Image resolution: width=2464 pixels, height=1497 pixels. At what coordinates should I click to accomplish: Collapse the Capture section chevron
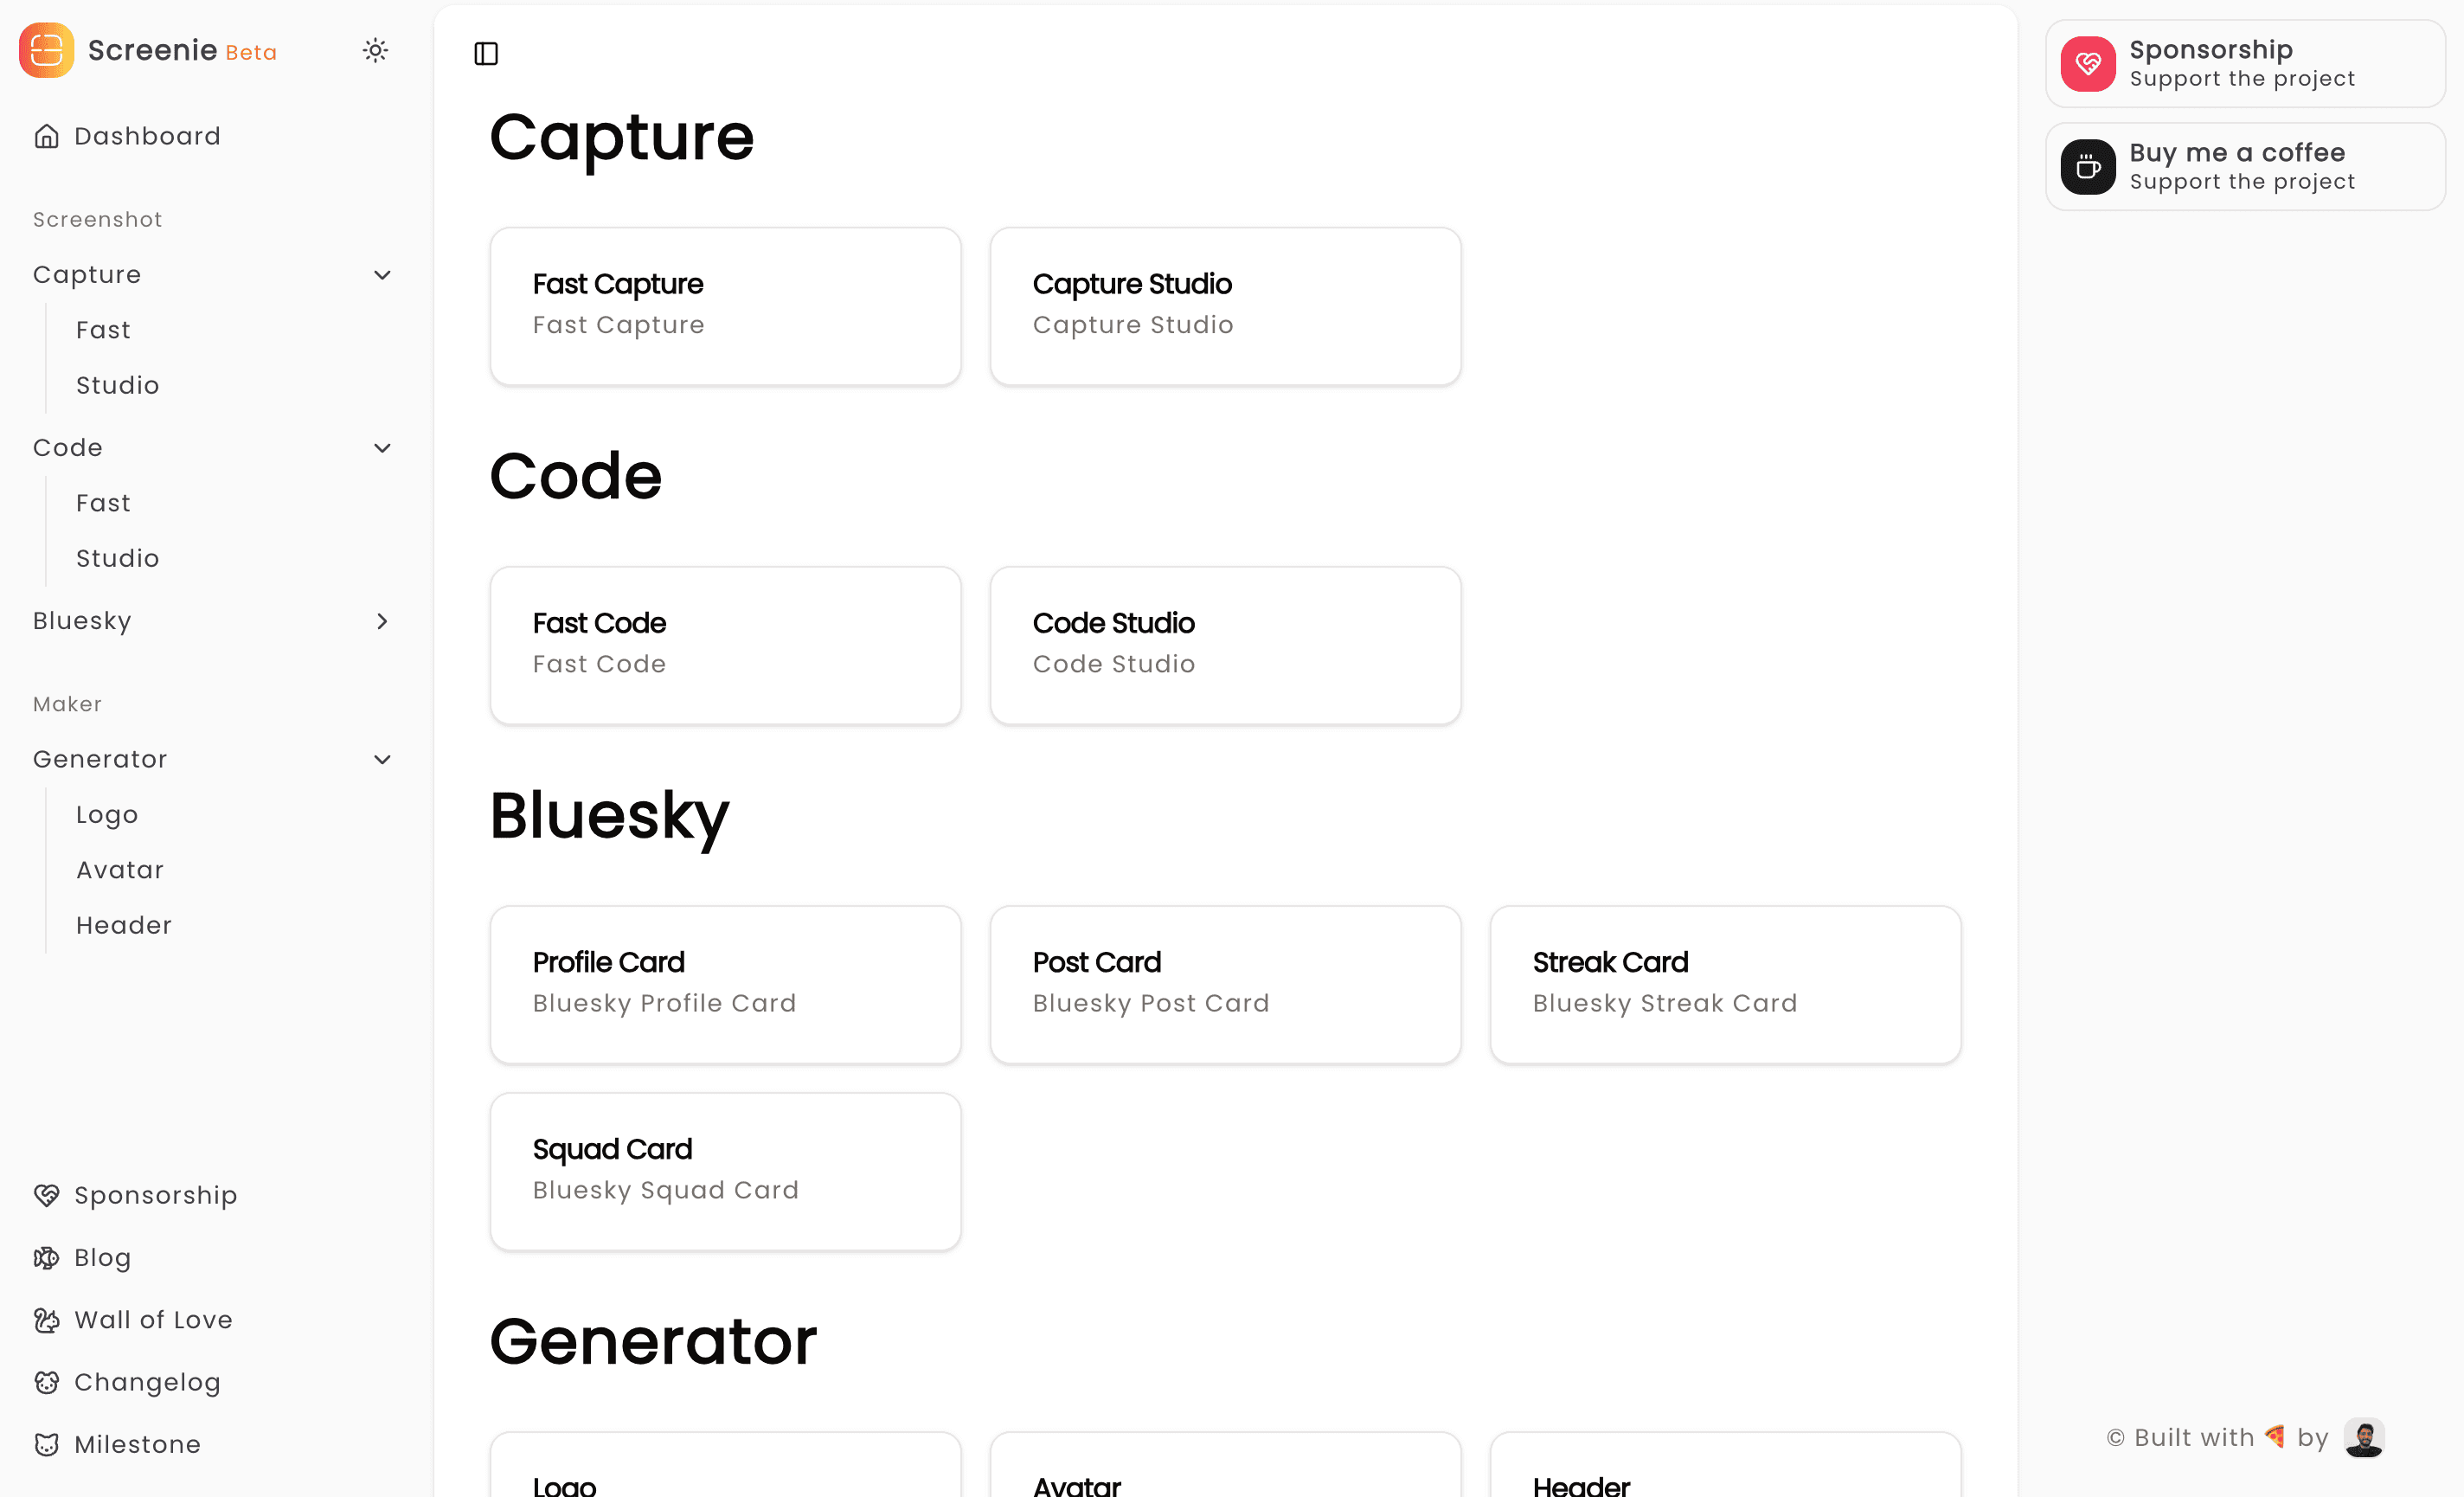(382, 275)
